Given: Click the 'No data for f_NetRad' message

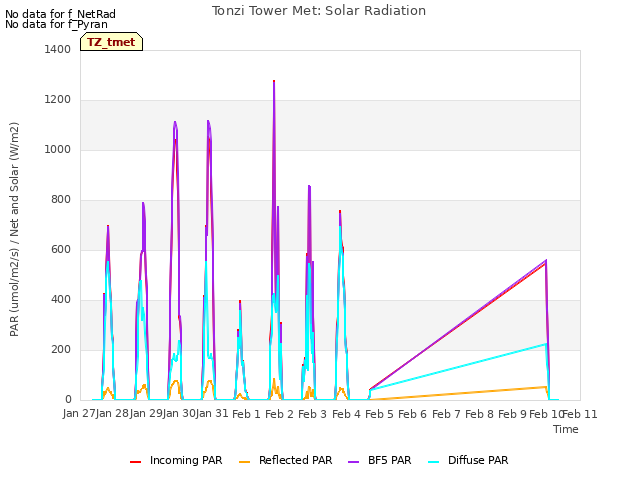Looking at the screenshot, I should (x=60, y=14).
